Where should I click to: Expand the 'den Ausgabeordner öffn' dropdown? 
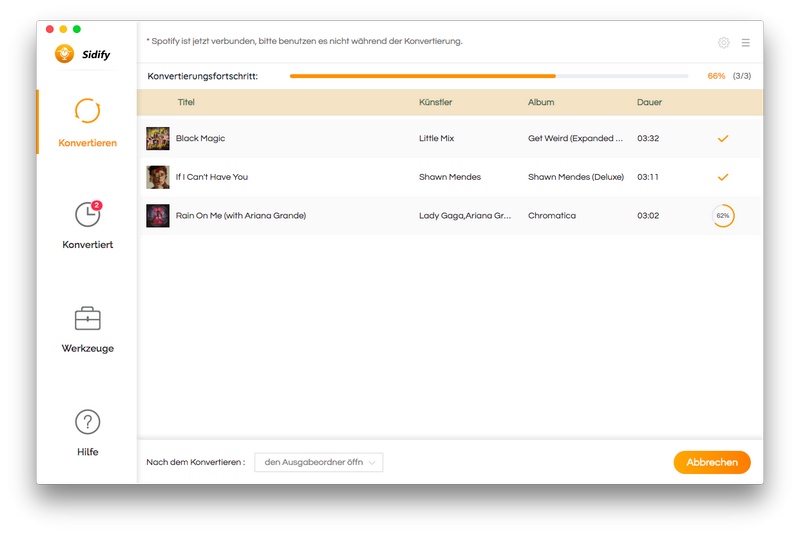pos(318,462)
